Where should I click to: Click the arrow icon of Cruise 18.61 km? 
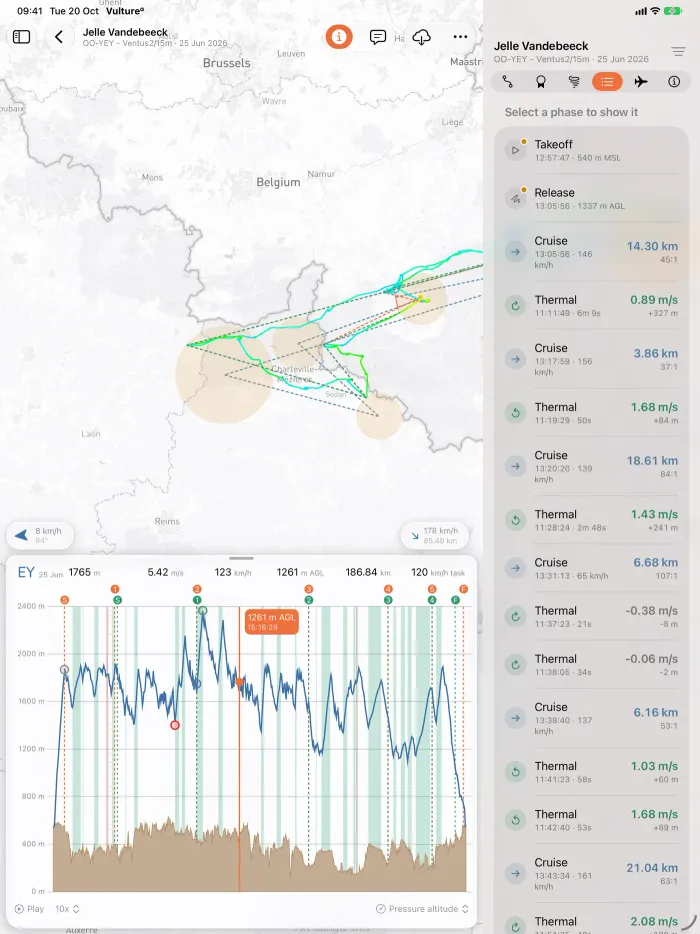516,466
